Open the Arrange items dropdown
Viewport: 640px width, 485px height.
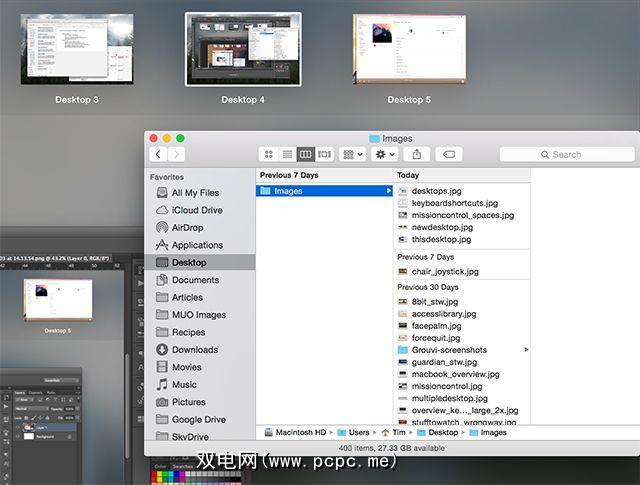[353, 154]
